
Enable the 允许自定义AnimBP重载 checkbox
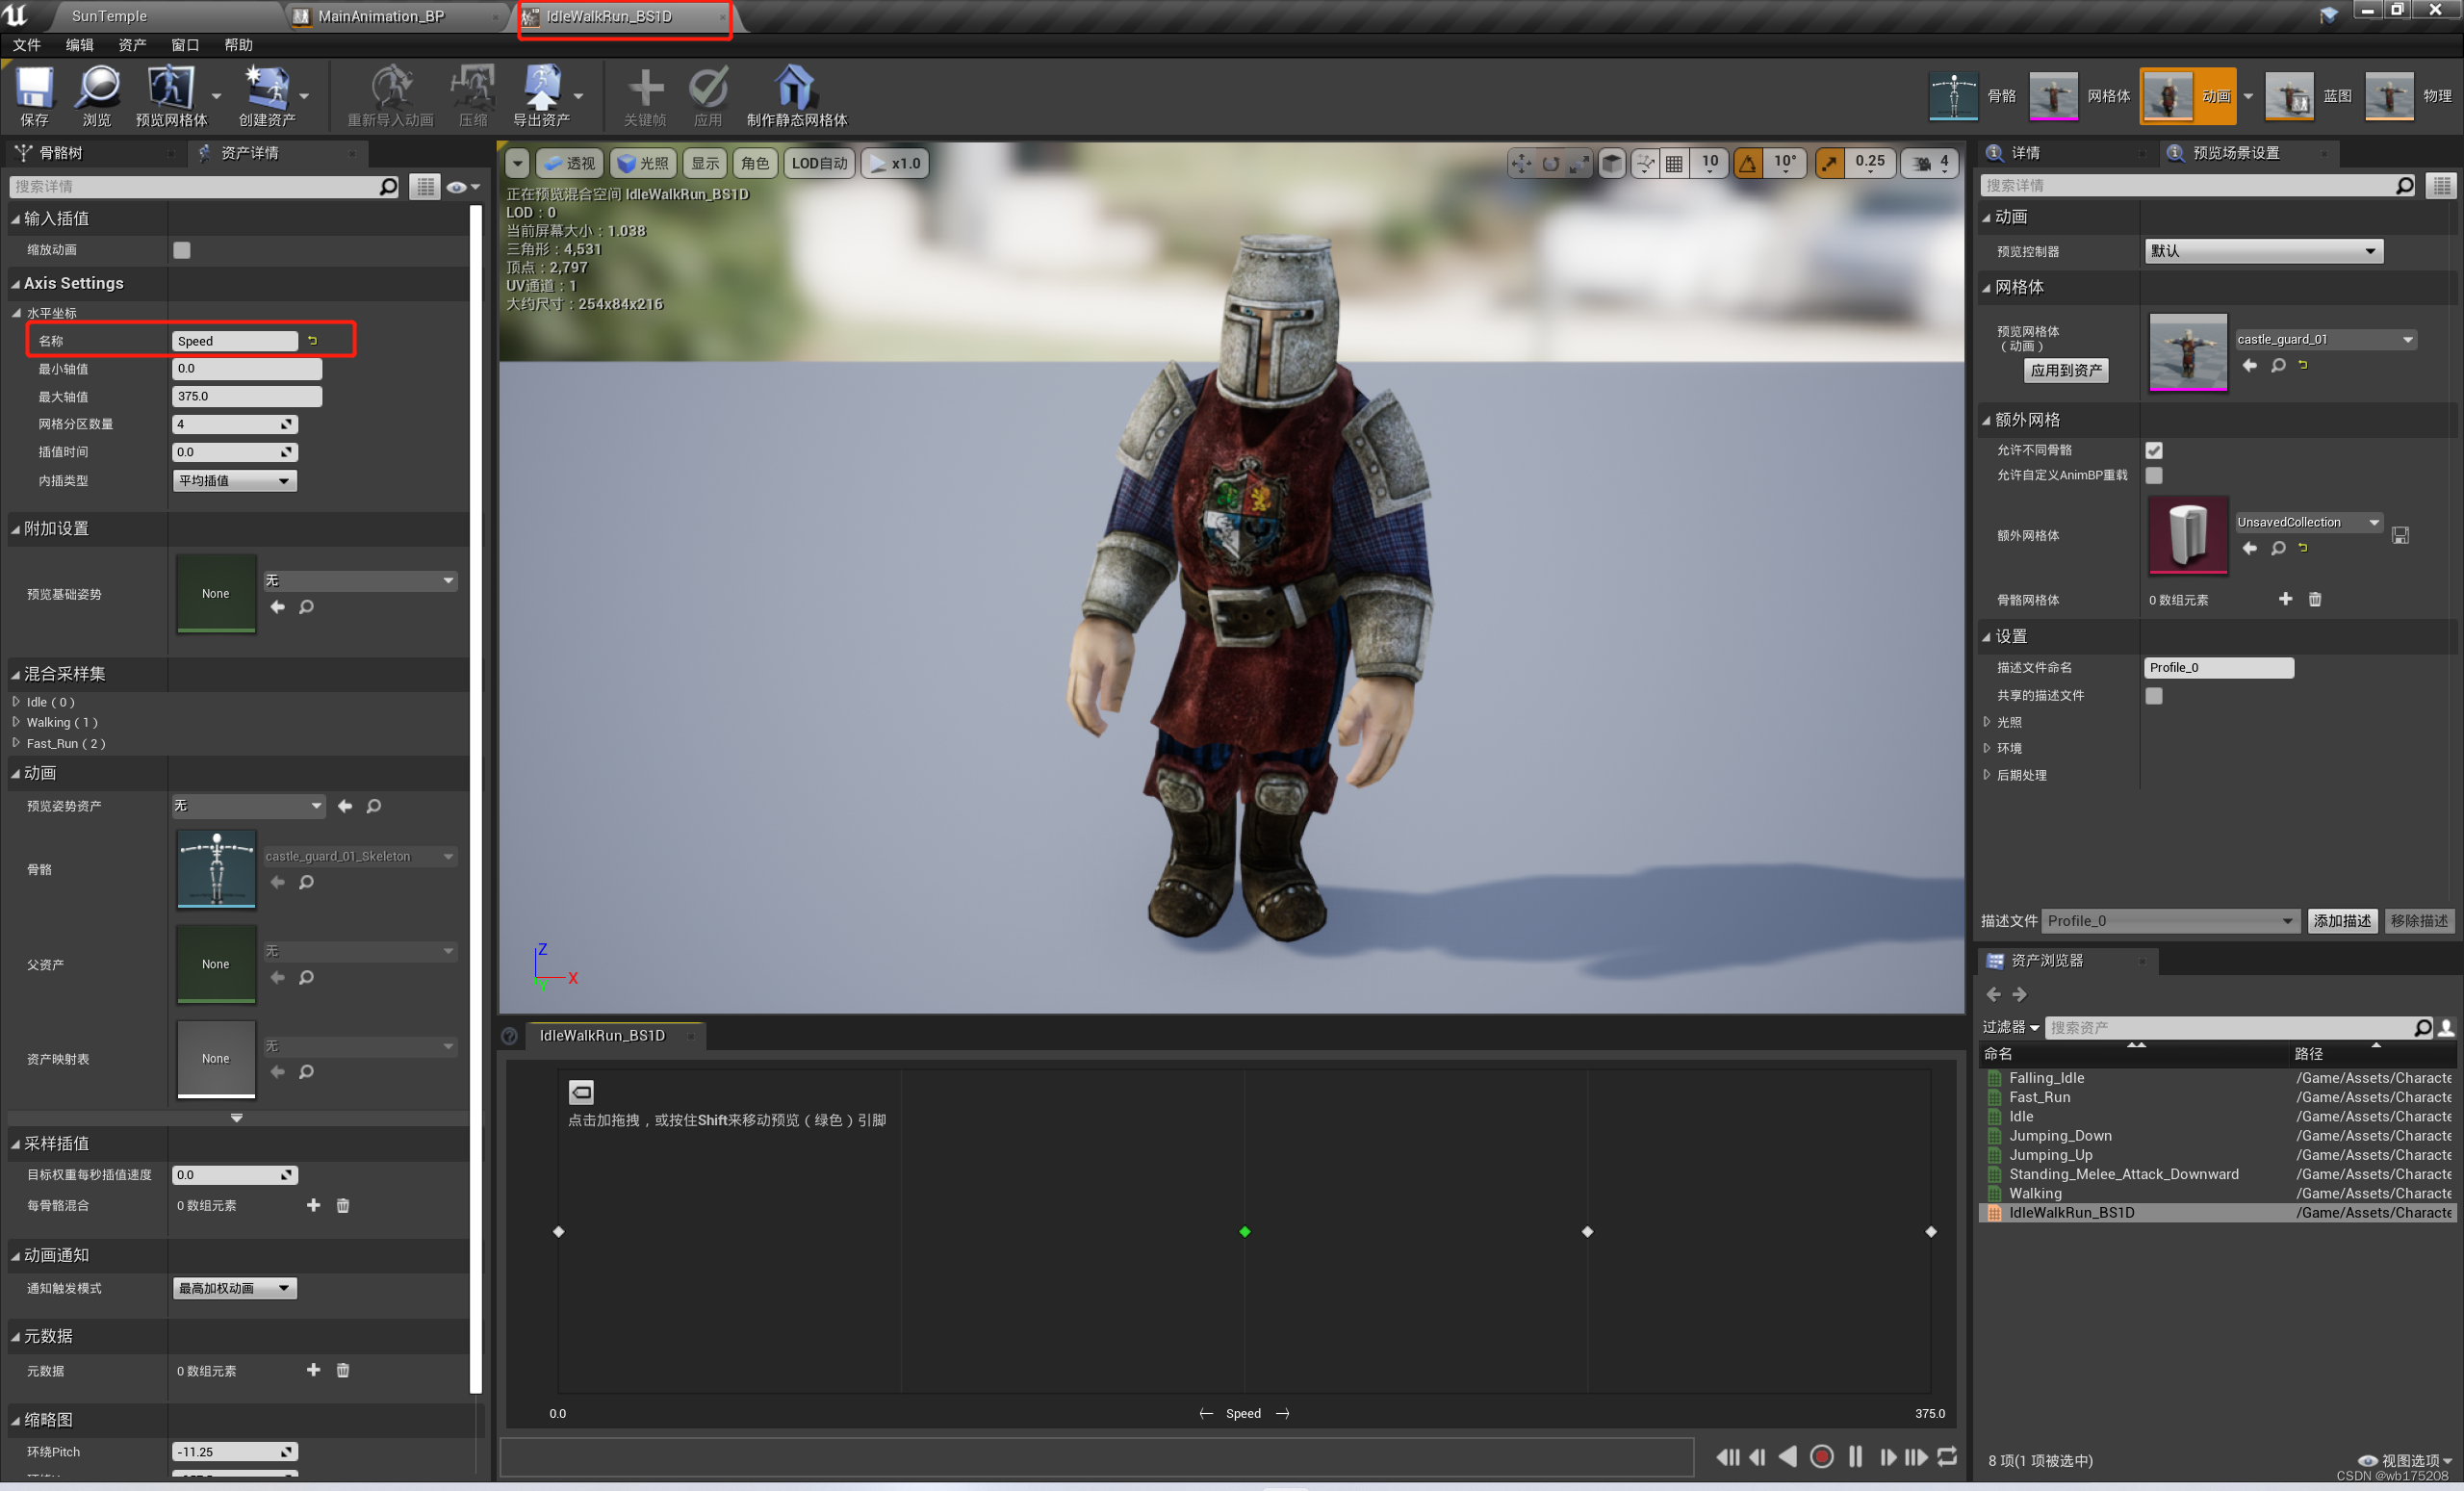2153,475
